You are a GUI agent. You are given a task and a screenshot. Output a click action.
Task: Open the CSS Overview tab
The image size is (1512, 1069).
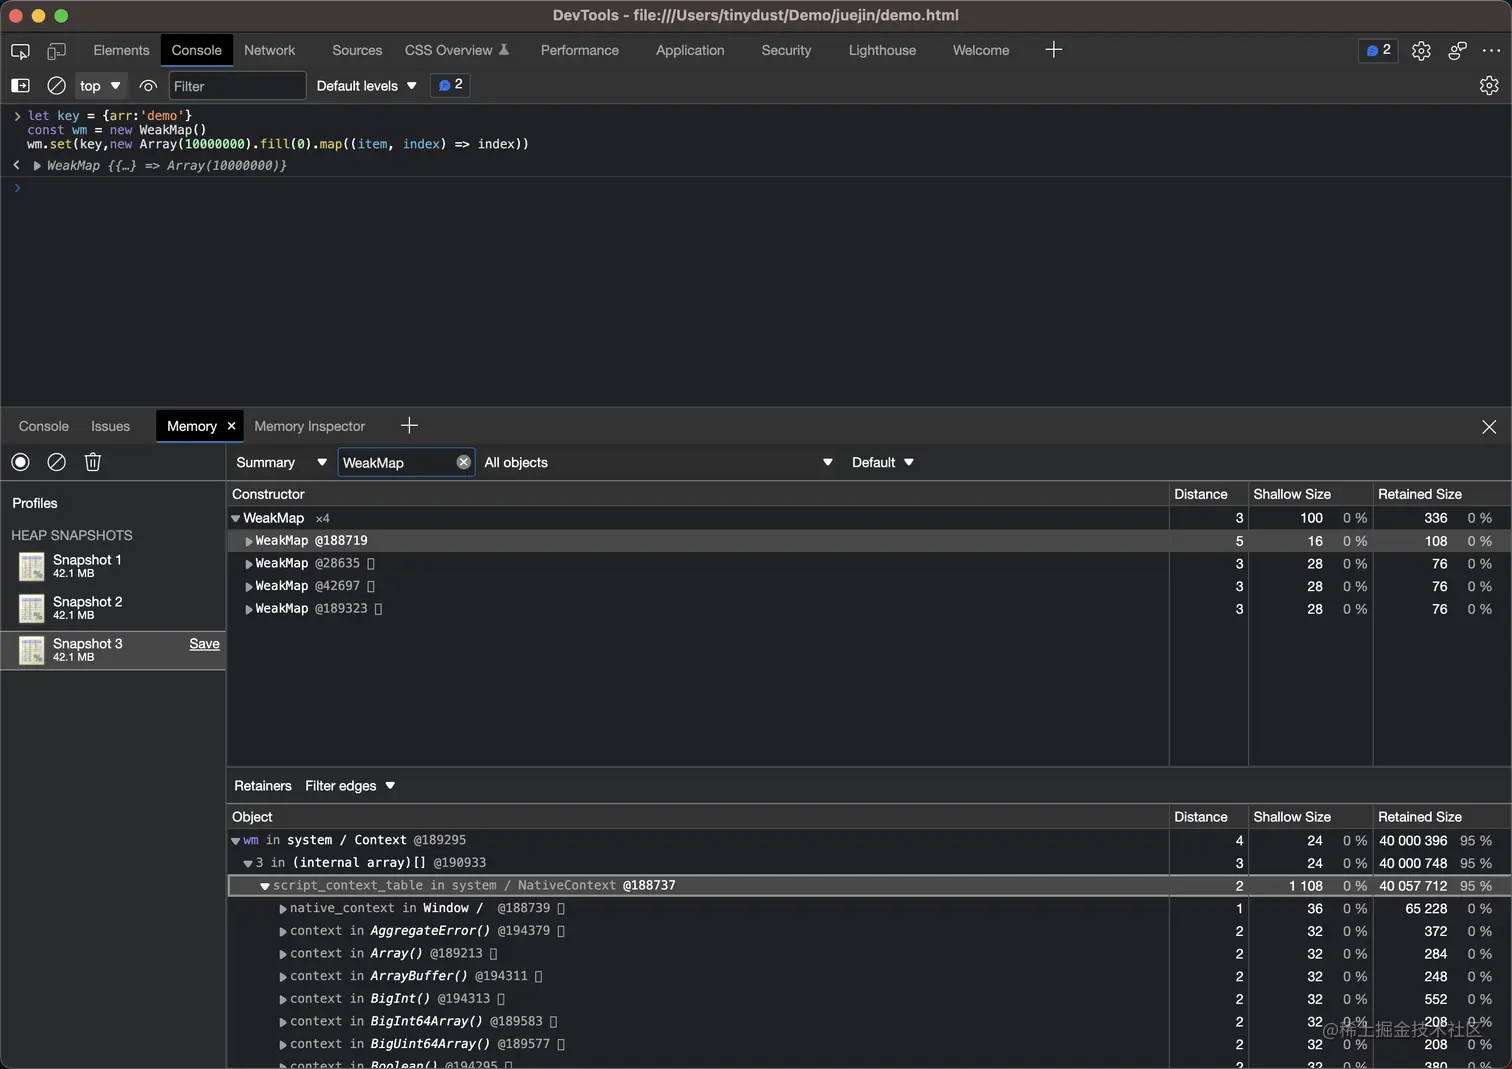click(457, 50)
